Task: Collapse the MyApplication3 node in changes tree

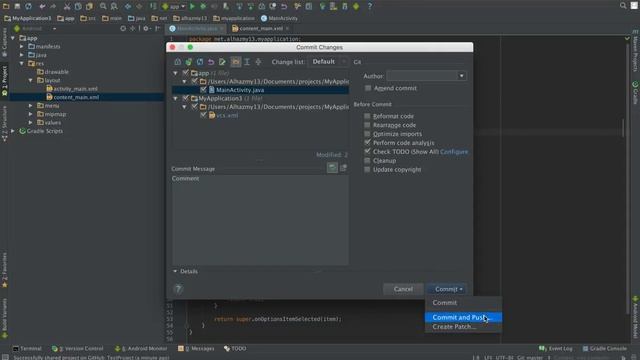Action: [x=176, y=98]
